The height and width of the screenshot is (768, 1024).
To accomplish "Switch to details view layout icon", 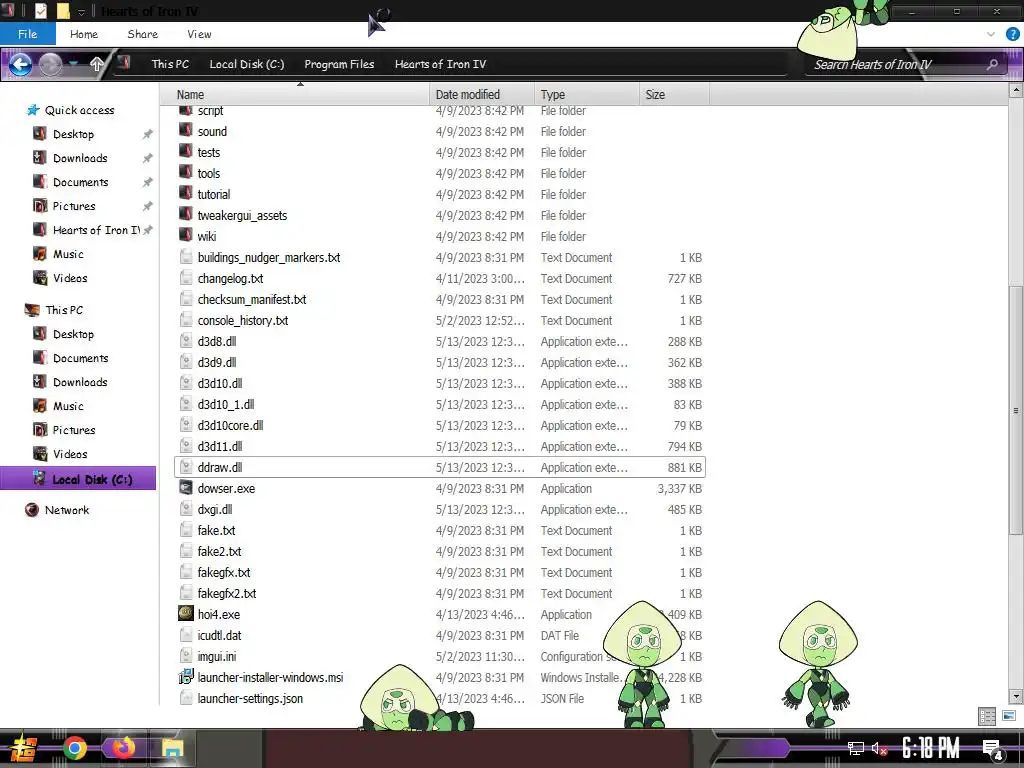I will [x=987, y=716].
